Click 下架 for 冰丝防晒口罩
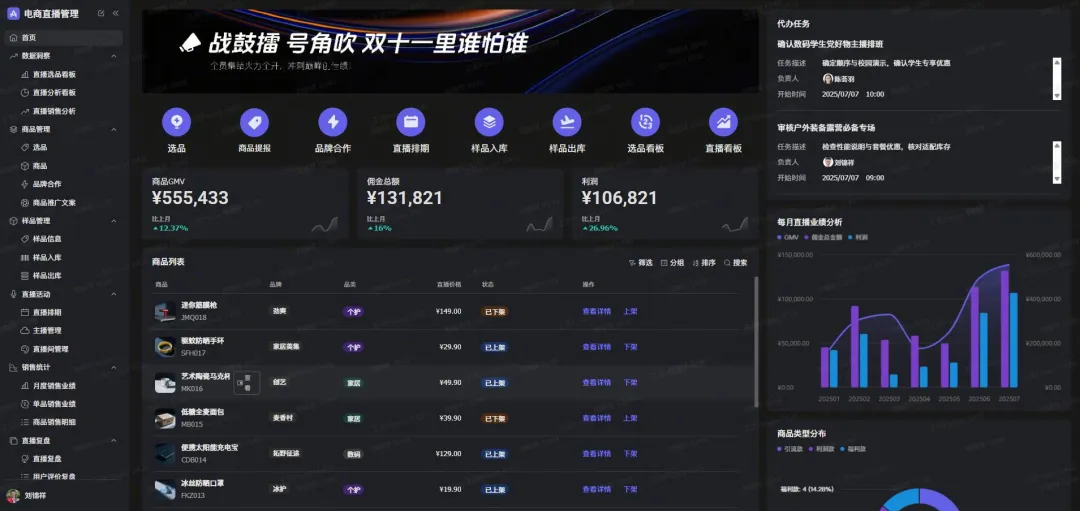The width and height of the screenshot is (1080, 511). pyautogui.click(x=630, y=490)
